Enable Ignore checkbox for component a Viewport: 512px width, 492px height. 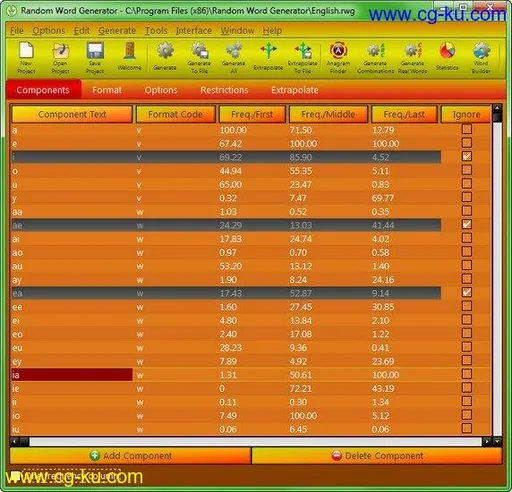click(467, 129)
